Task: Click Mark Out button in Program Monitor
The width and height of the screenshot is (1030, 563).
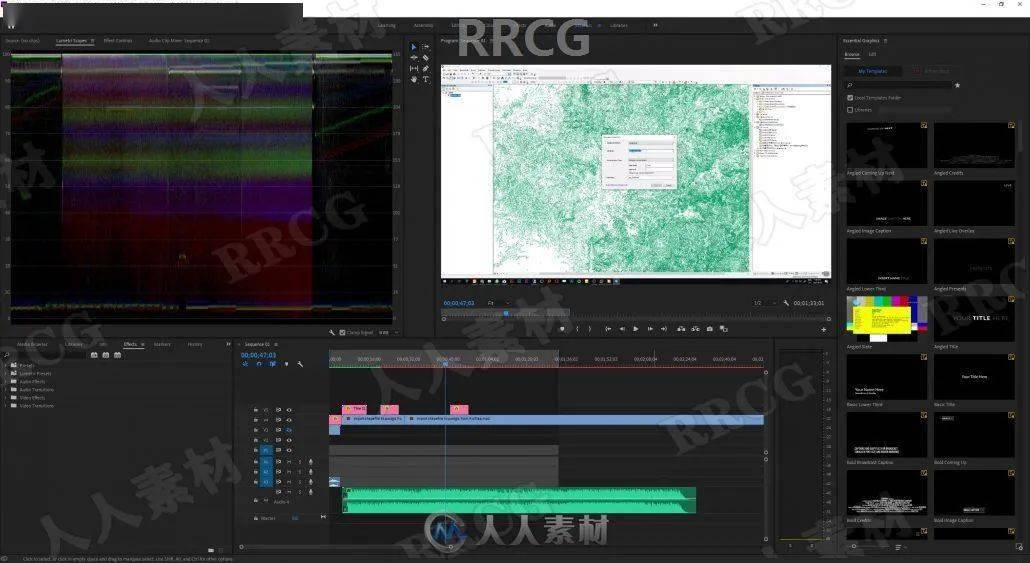Action: 590,328
